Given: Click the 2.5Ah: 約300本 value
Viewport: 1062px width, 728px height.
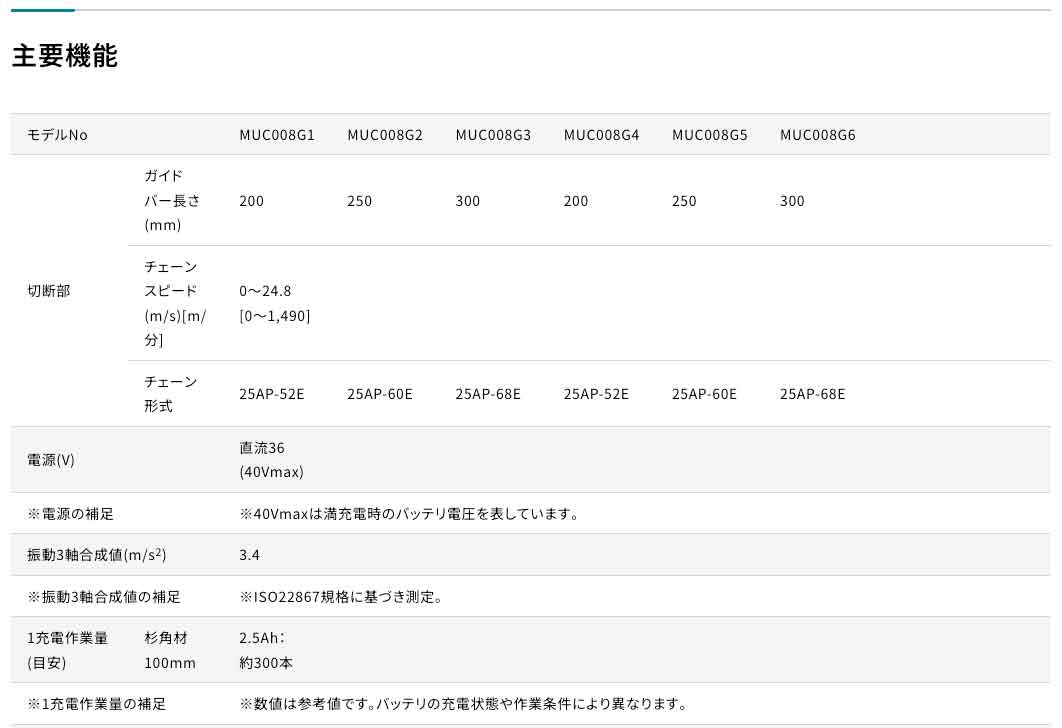Looking at the screenshot, I should [266, 650].
